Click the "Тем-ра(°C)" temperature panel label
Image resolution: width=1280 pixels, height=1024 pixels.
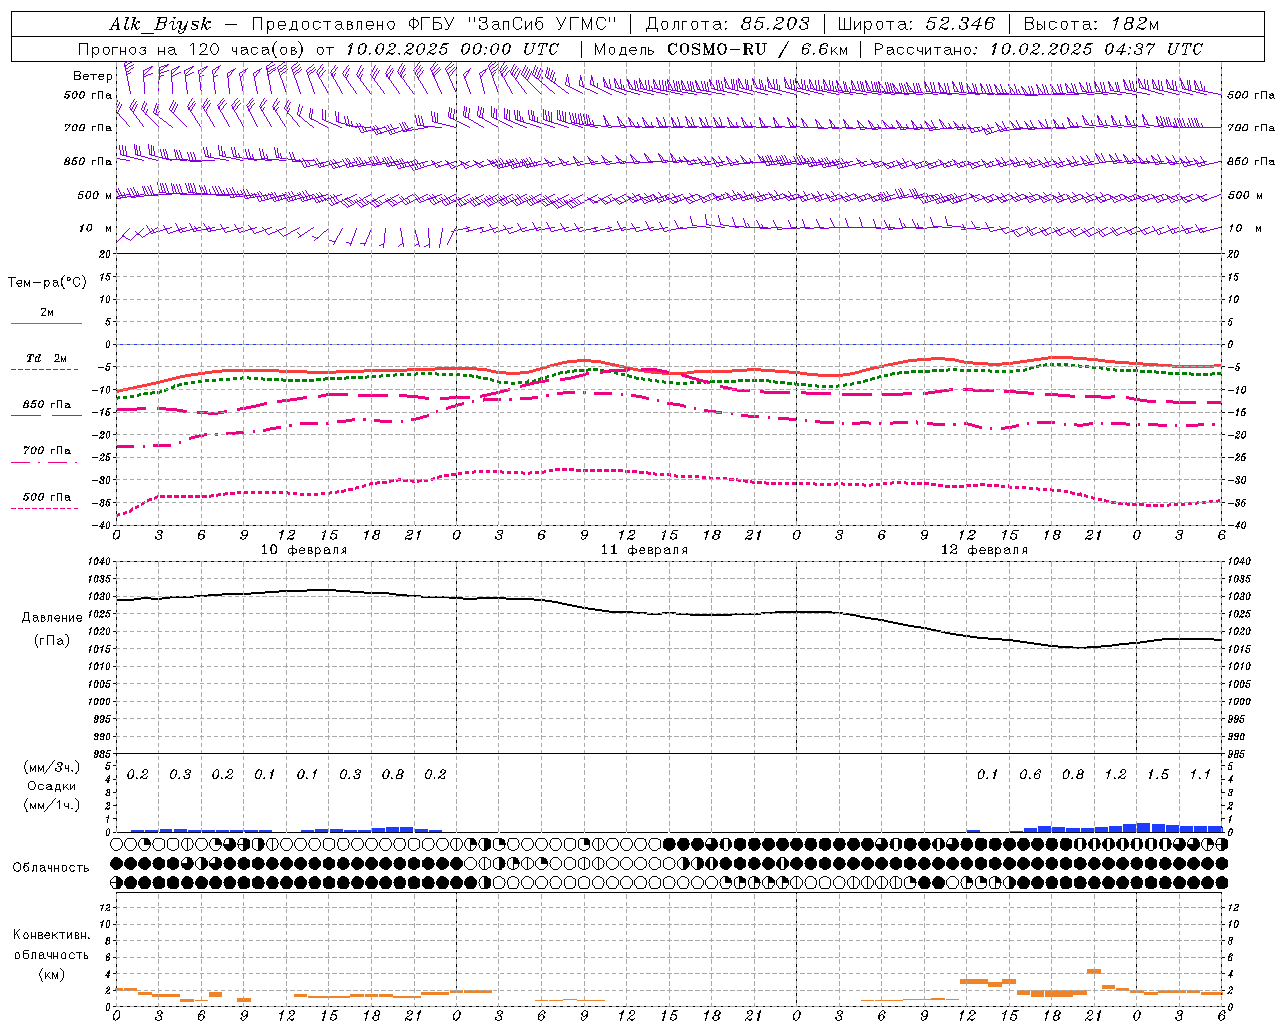(47, 283)
